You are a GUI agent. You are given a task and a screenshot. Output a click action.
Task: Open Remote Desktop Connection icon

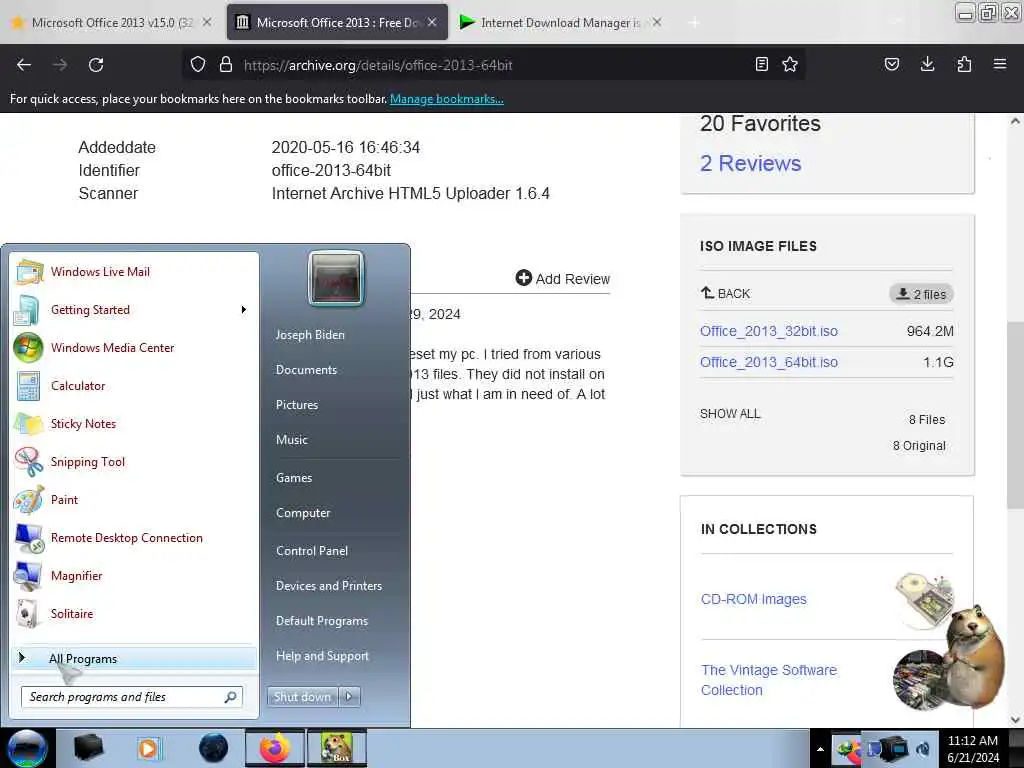[x=28, y=538]
